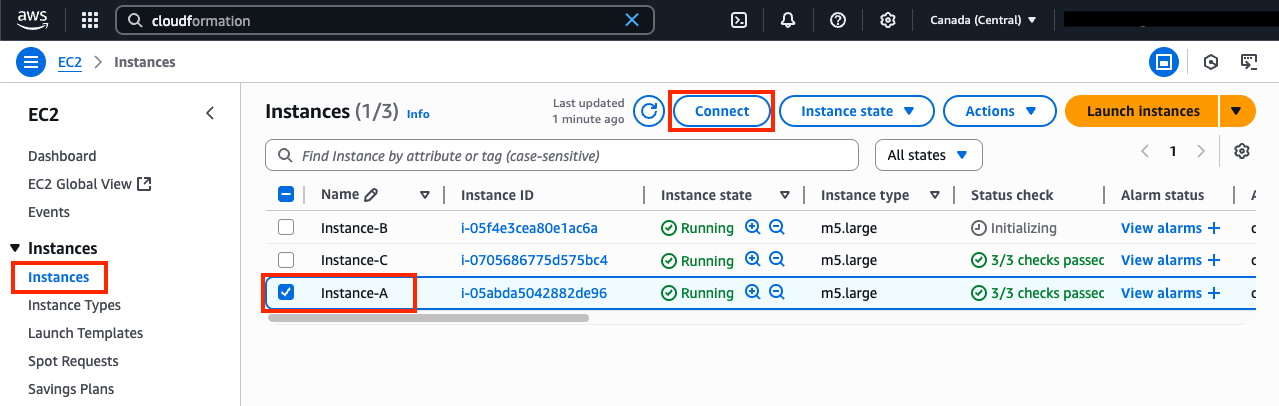Open the All states filter dropdown
Viewport: 1279px width, 406px height.
929,155
